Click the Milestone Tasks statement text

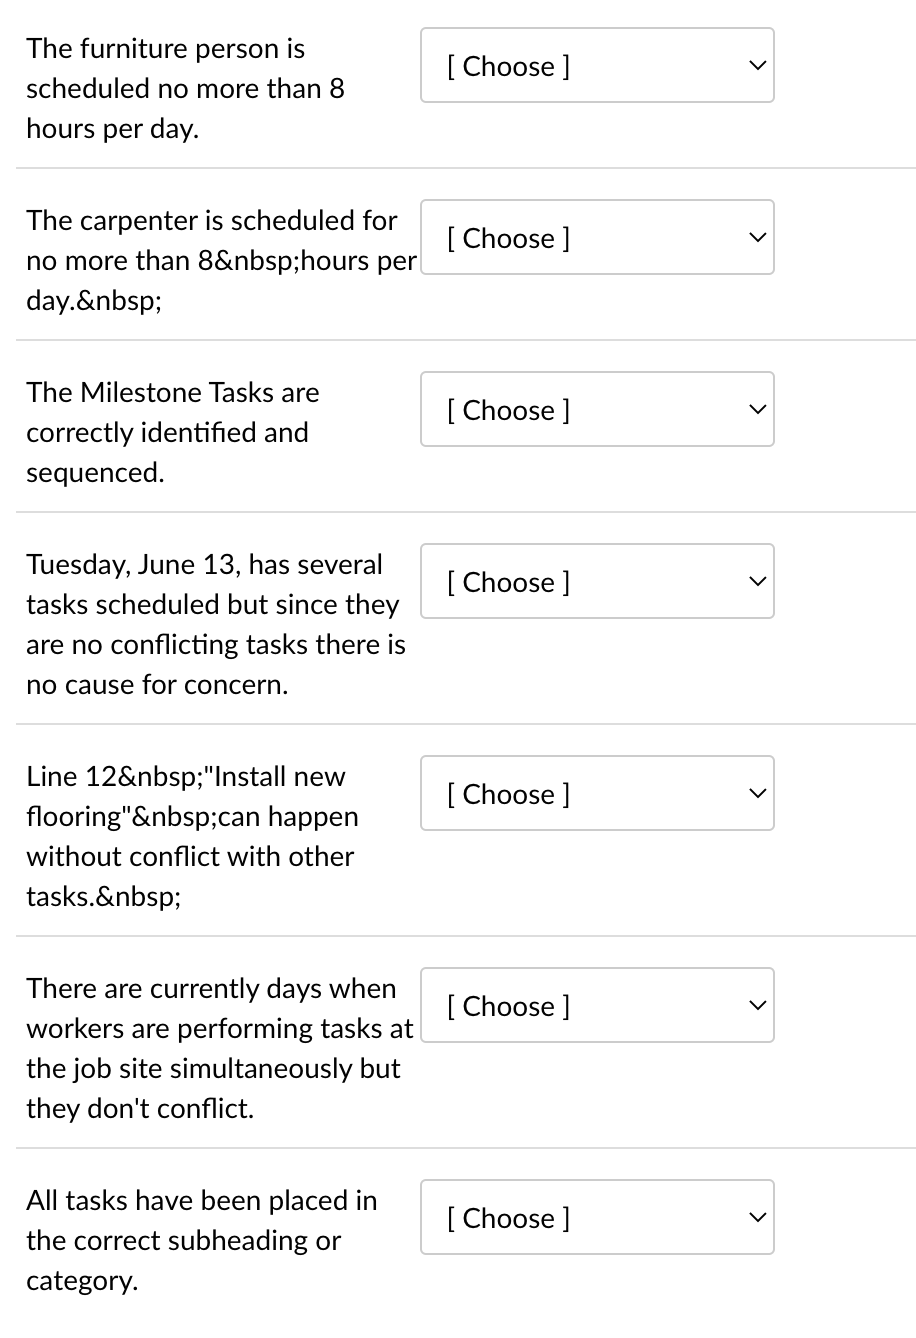tap(172, 432)
